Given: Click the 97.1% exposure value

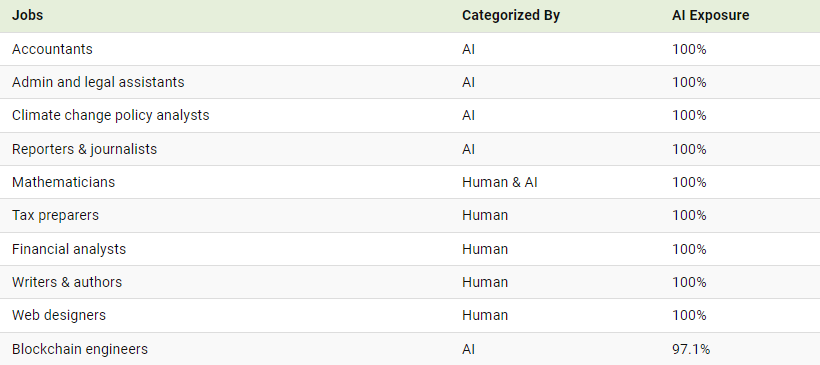Looking at the screenshot, I should pos(691,349).
